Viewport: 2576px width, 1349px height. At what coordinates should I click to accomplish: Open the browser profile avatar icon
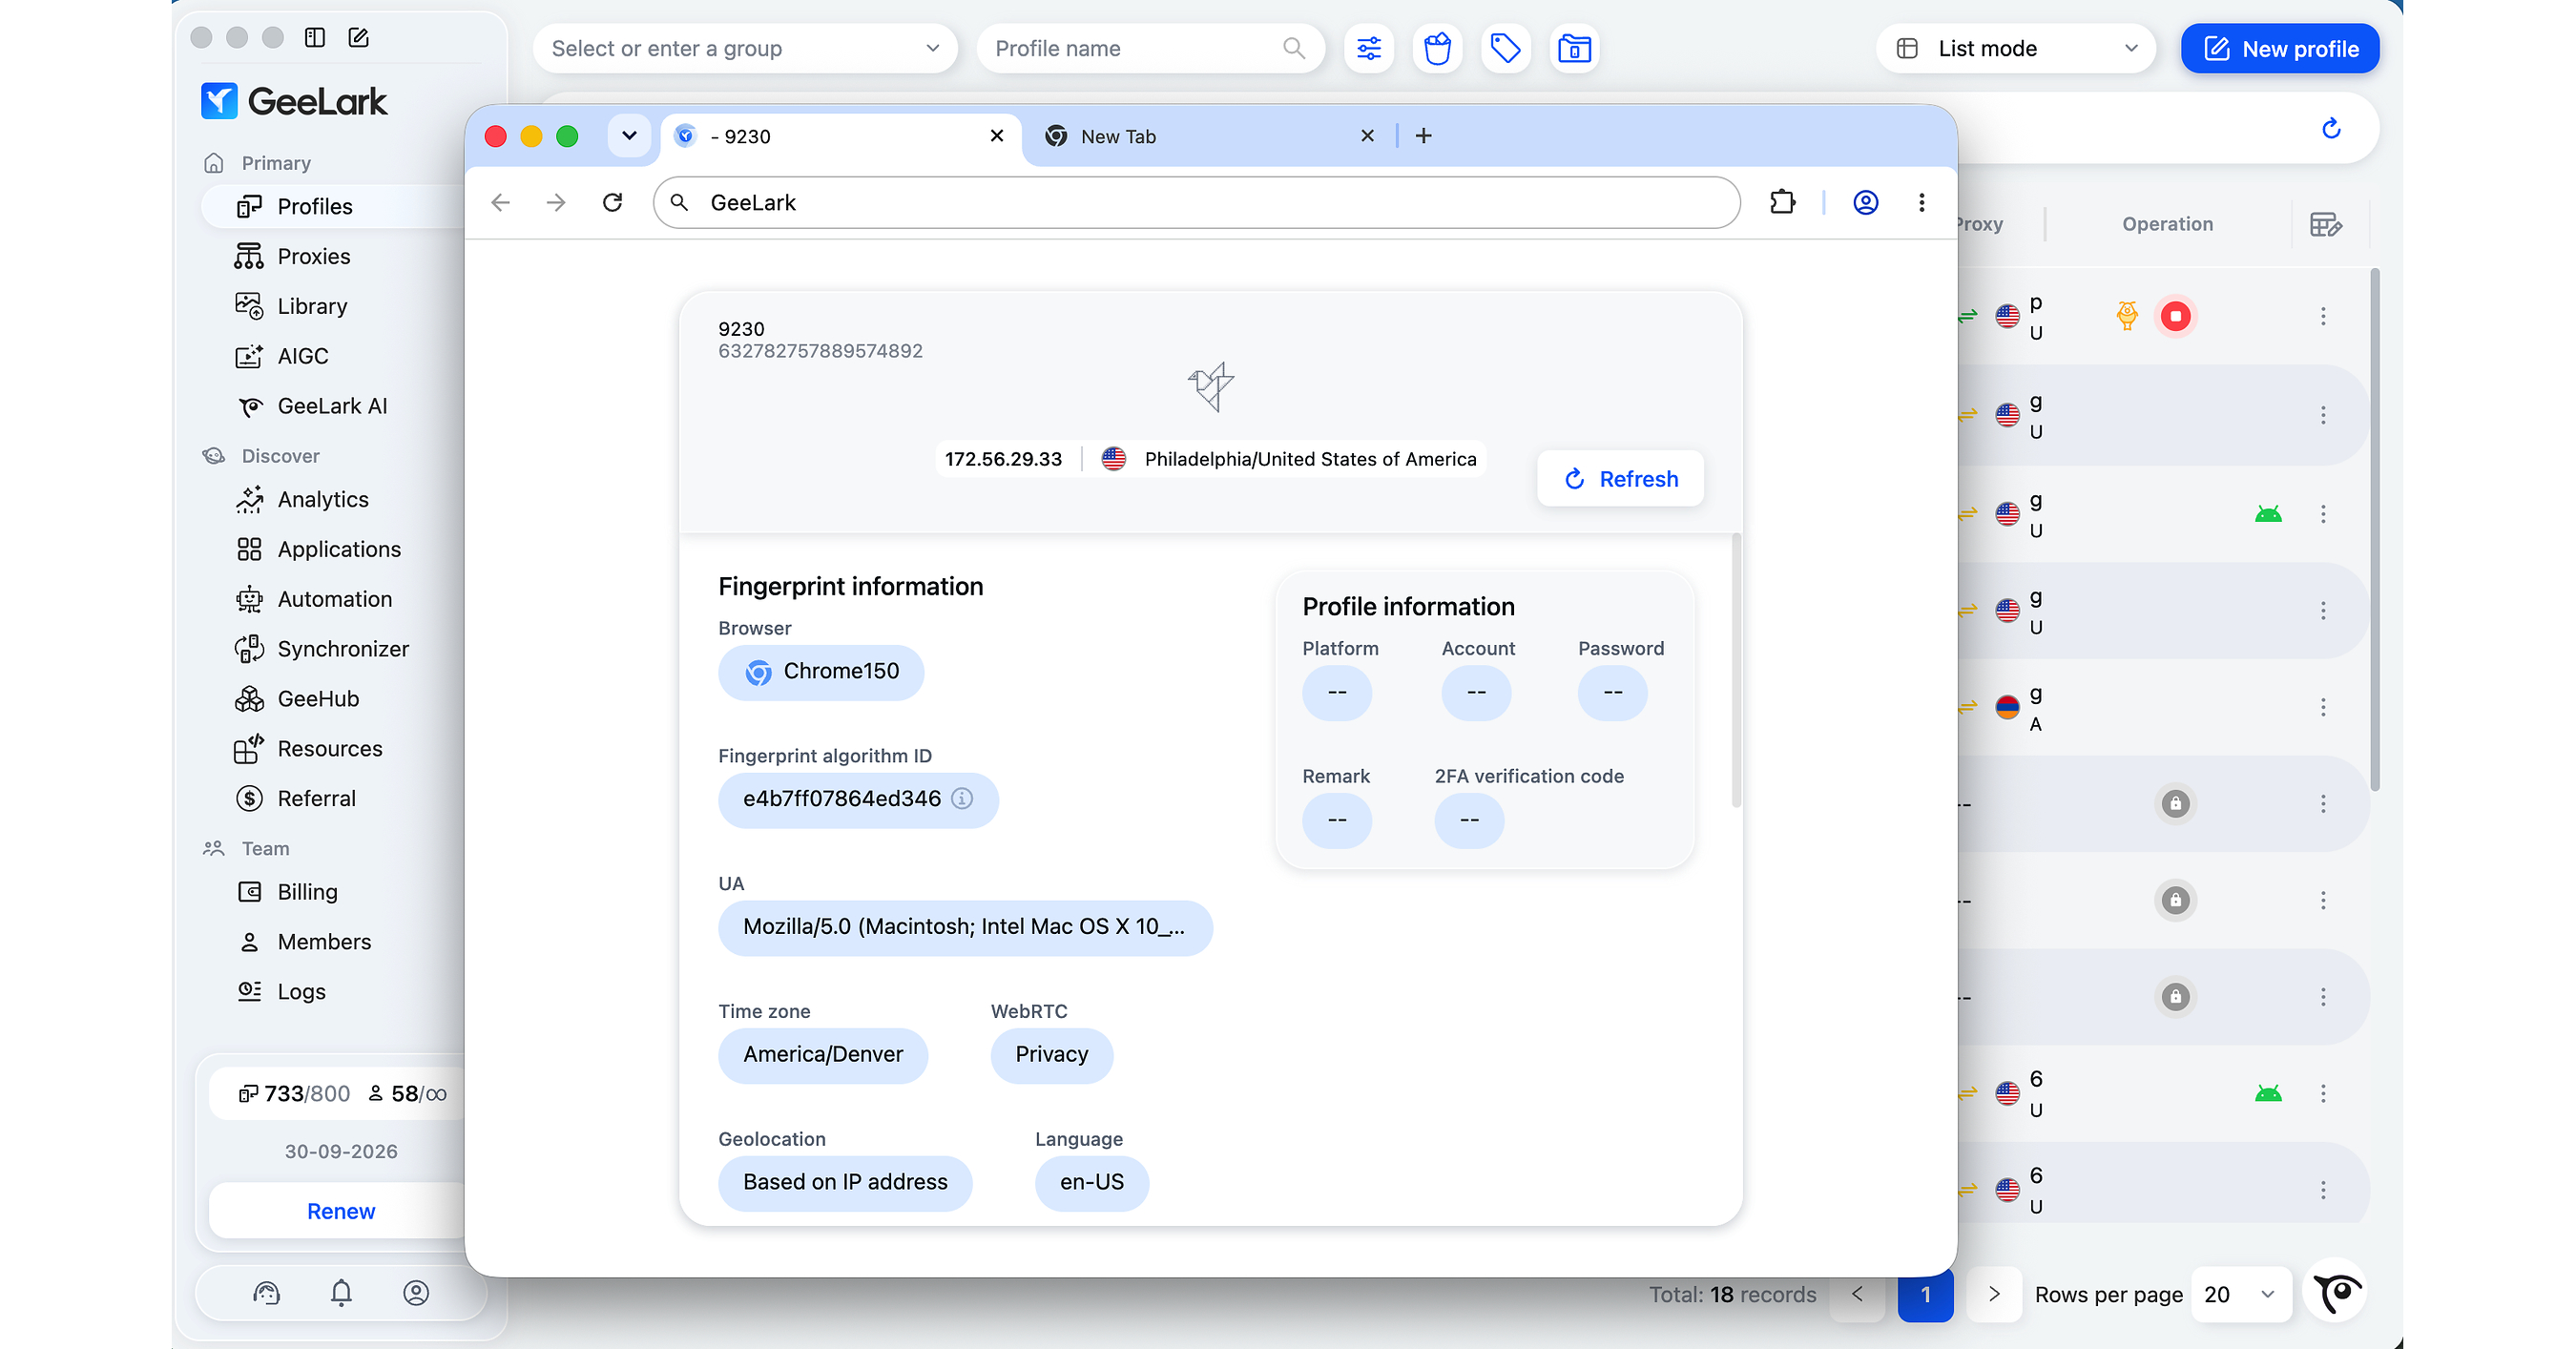(x=1866, y=203)
